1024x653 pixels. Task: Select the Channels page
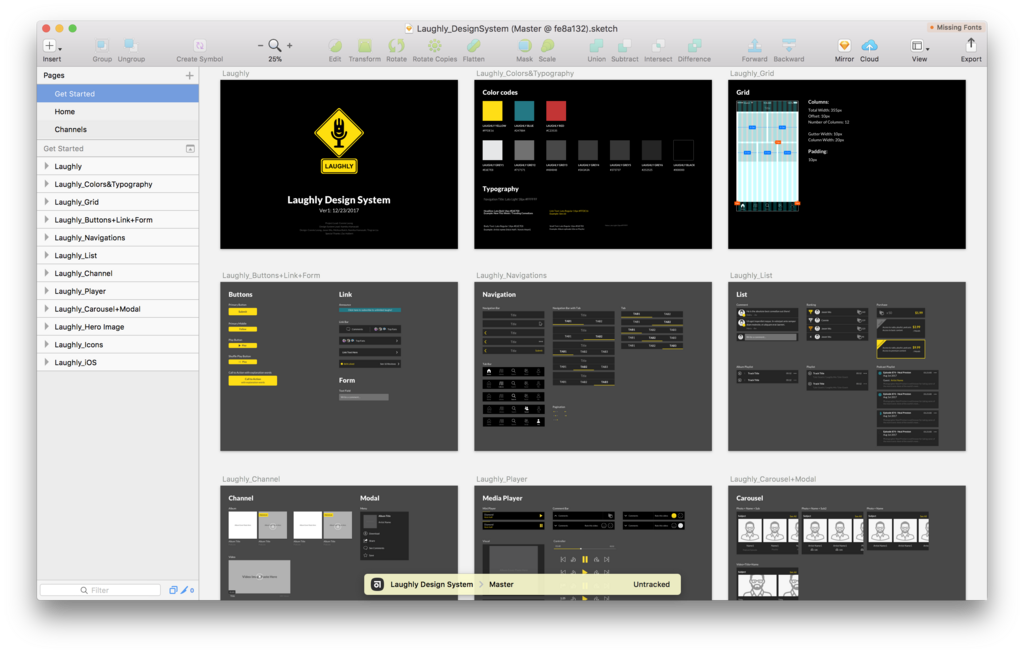[118, 129]
